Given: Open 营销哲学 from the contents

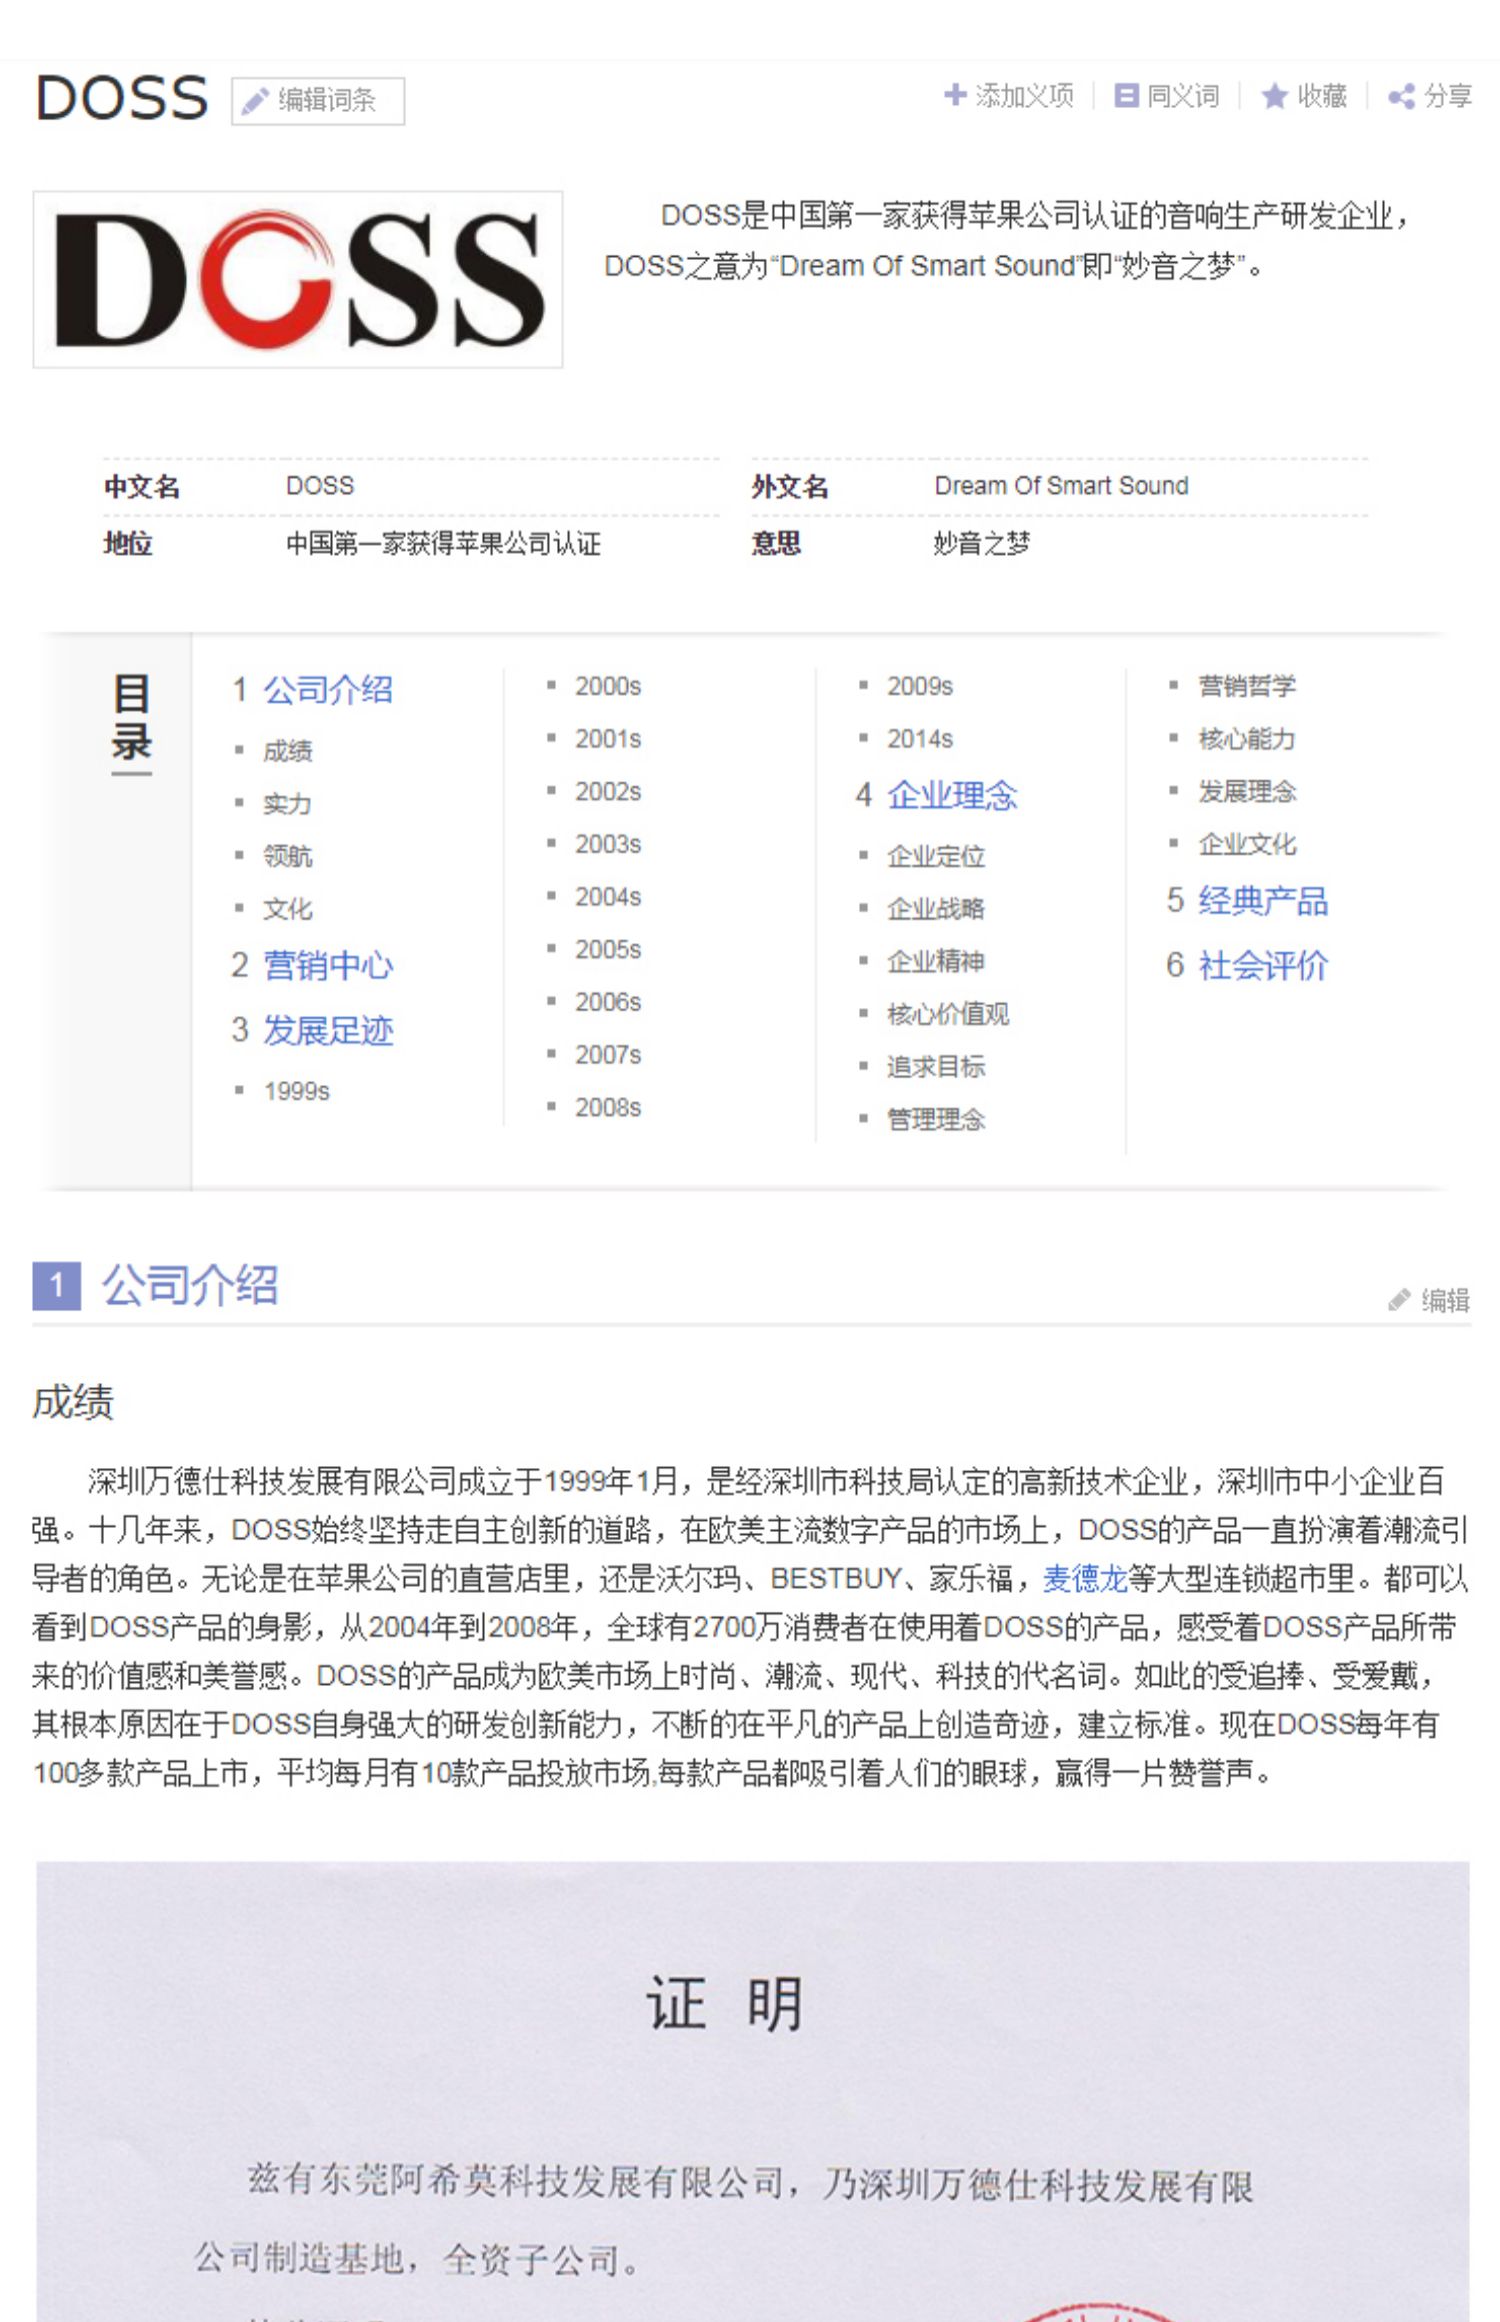Looking at the screenshot, I should (x=1247, y=686).
